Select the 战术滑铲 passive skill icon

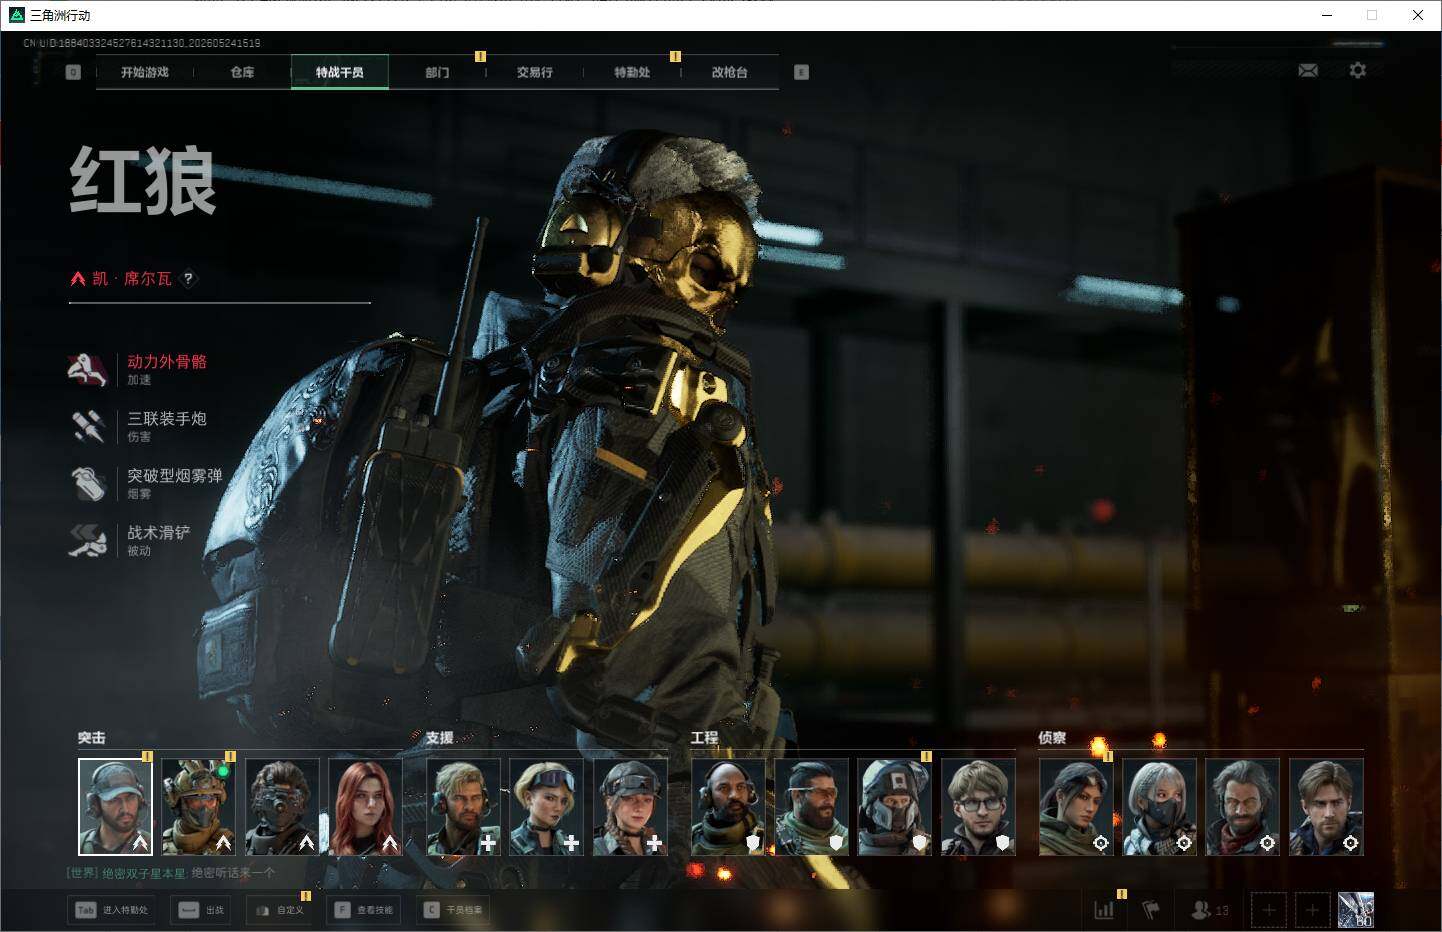click(x=88, y=540)
